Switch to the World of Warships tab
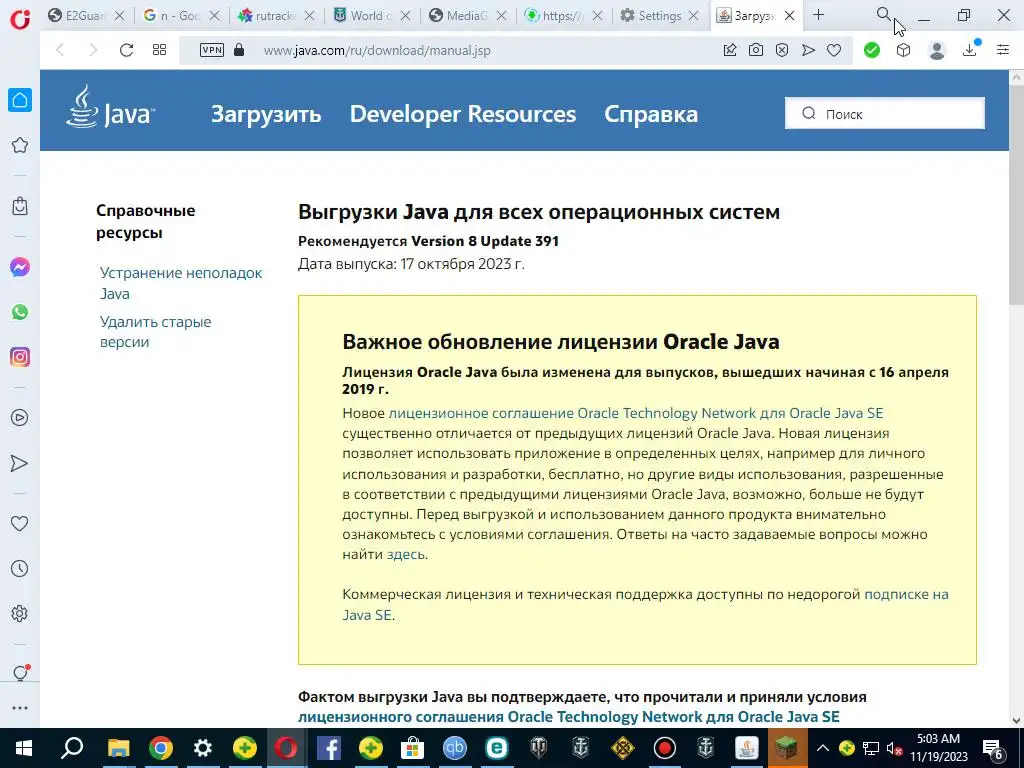 [362, 16]
